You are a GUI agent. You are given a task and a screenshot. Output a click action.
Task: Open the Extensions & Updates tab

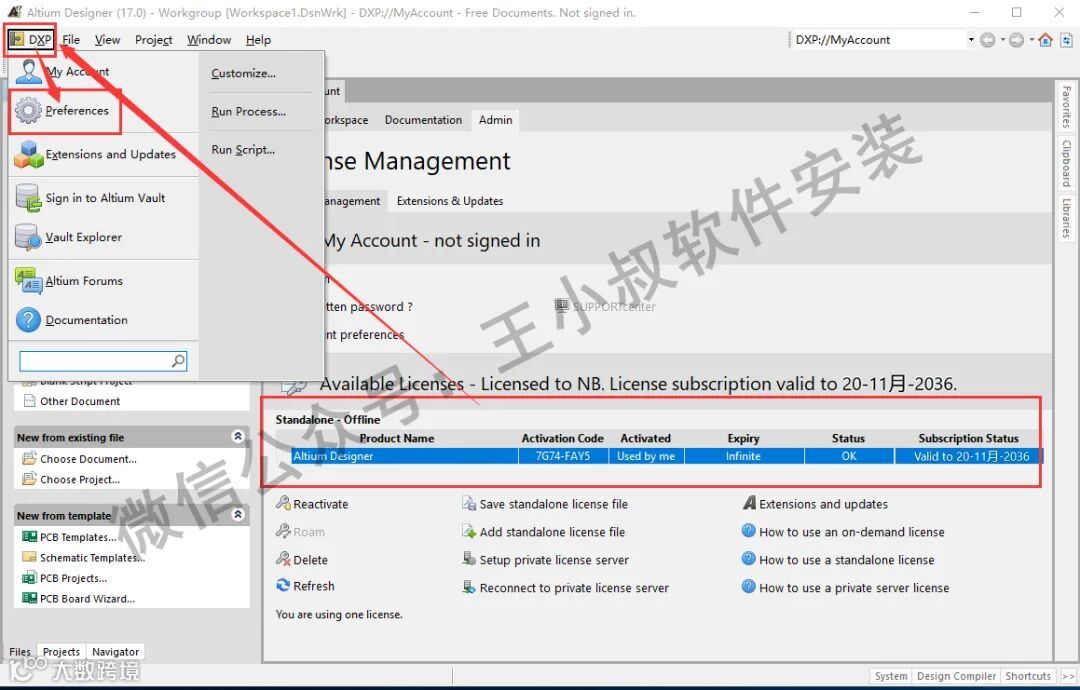coord(450,201)
